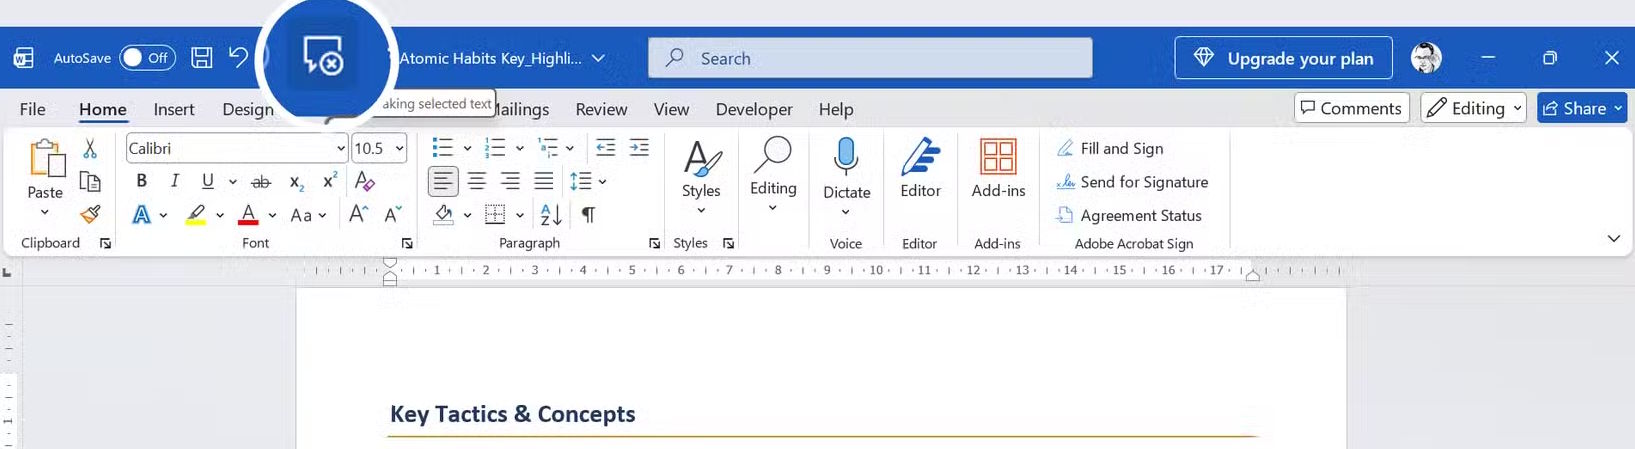Justify paragraph text
1635x449 pixels.
click(x=543, y=181)
